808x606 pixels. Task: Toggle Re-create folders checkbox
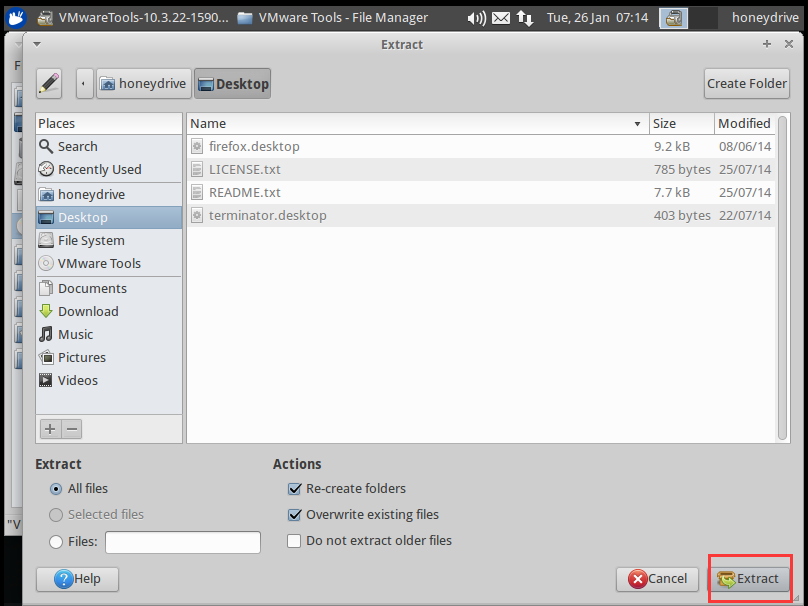click(x=294, y=489)
